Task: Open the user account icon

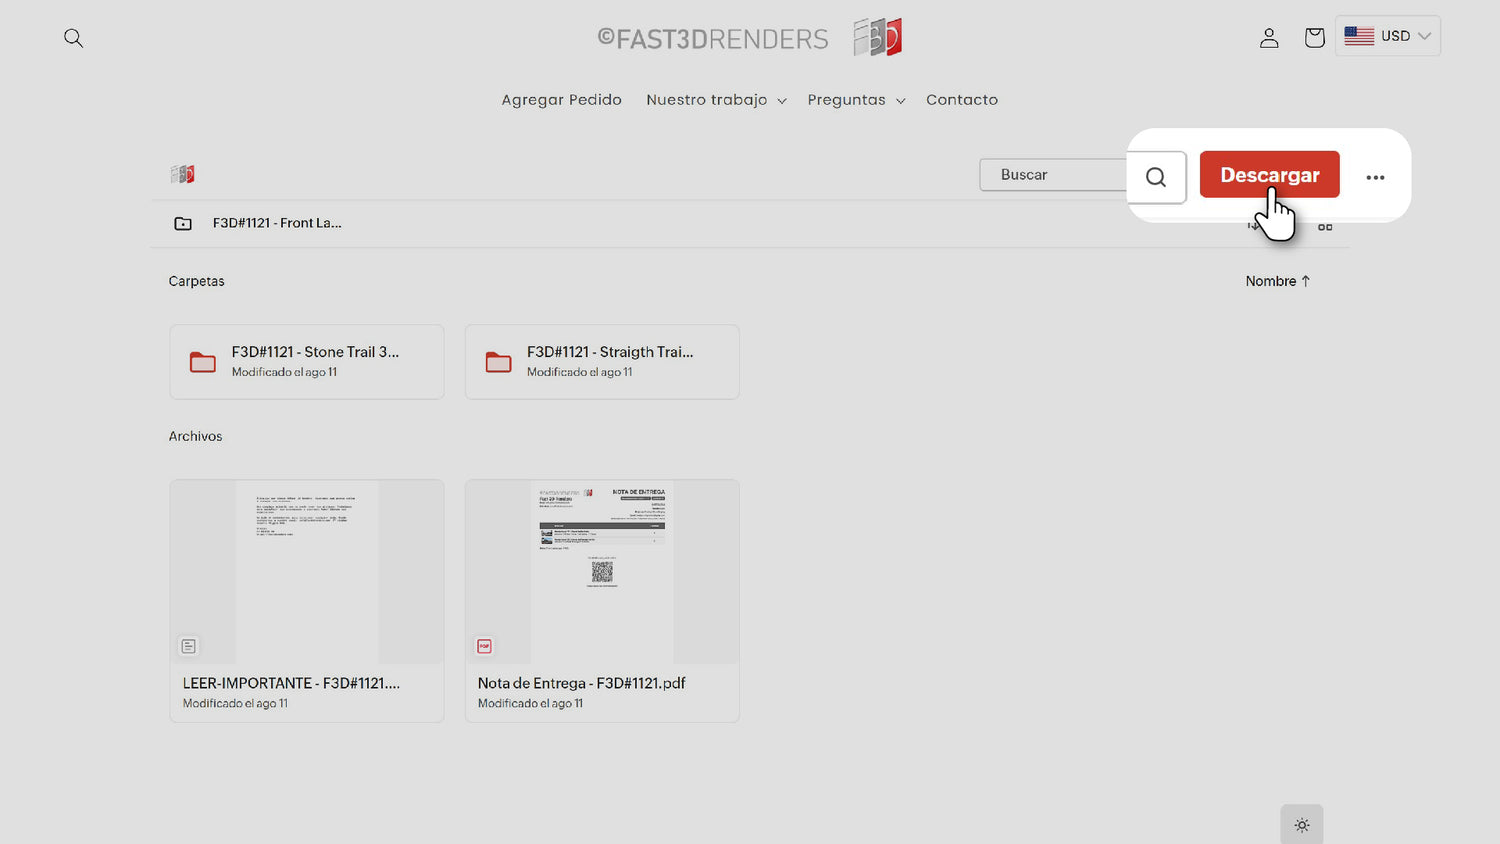Action: [x=1269, y=38]
